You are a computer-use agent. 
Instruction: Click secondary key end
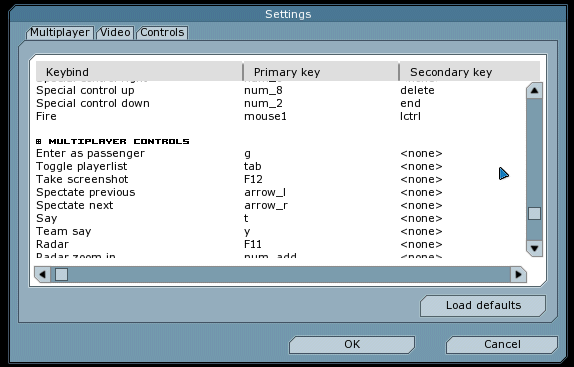click(410, 103)
